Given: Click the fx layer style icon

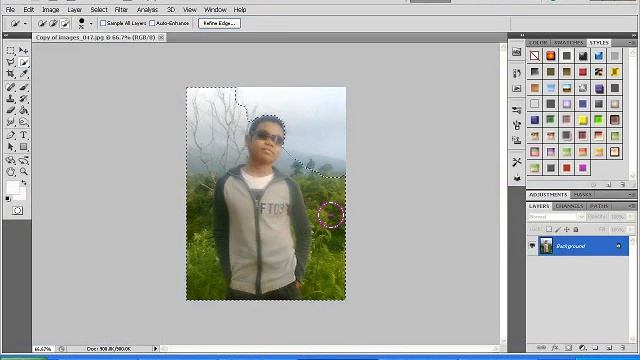Looking at the screenshot, I should pos(555,348).
